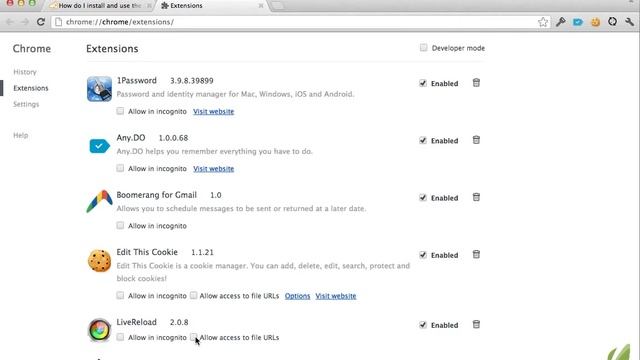Image resolution: width=640 pixels, height=360 pixels.
Task: Open Chrome wrench menu
Action: tap(629, 22)
